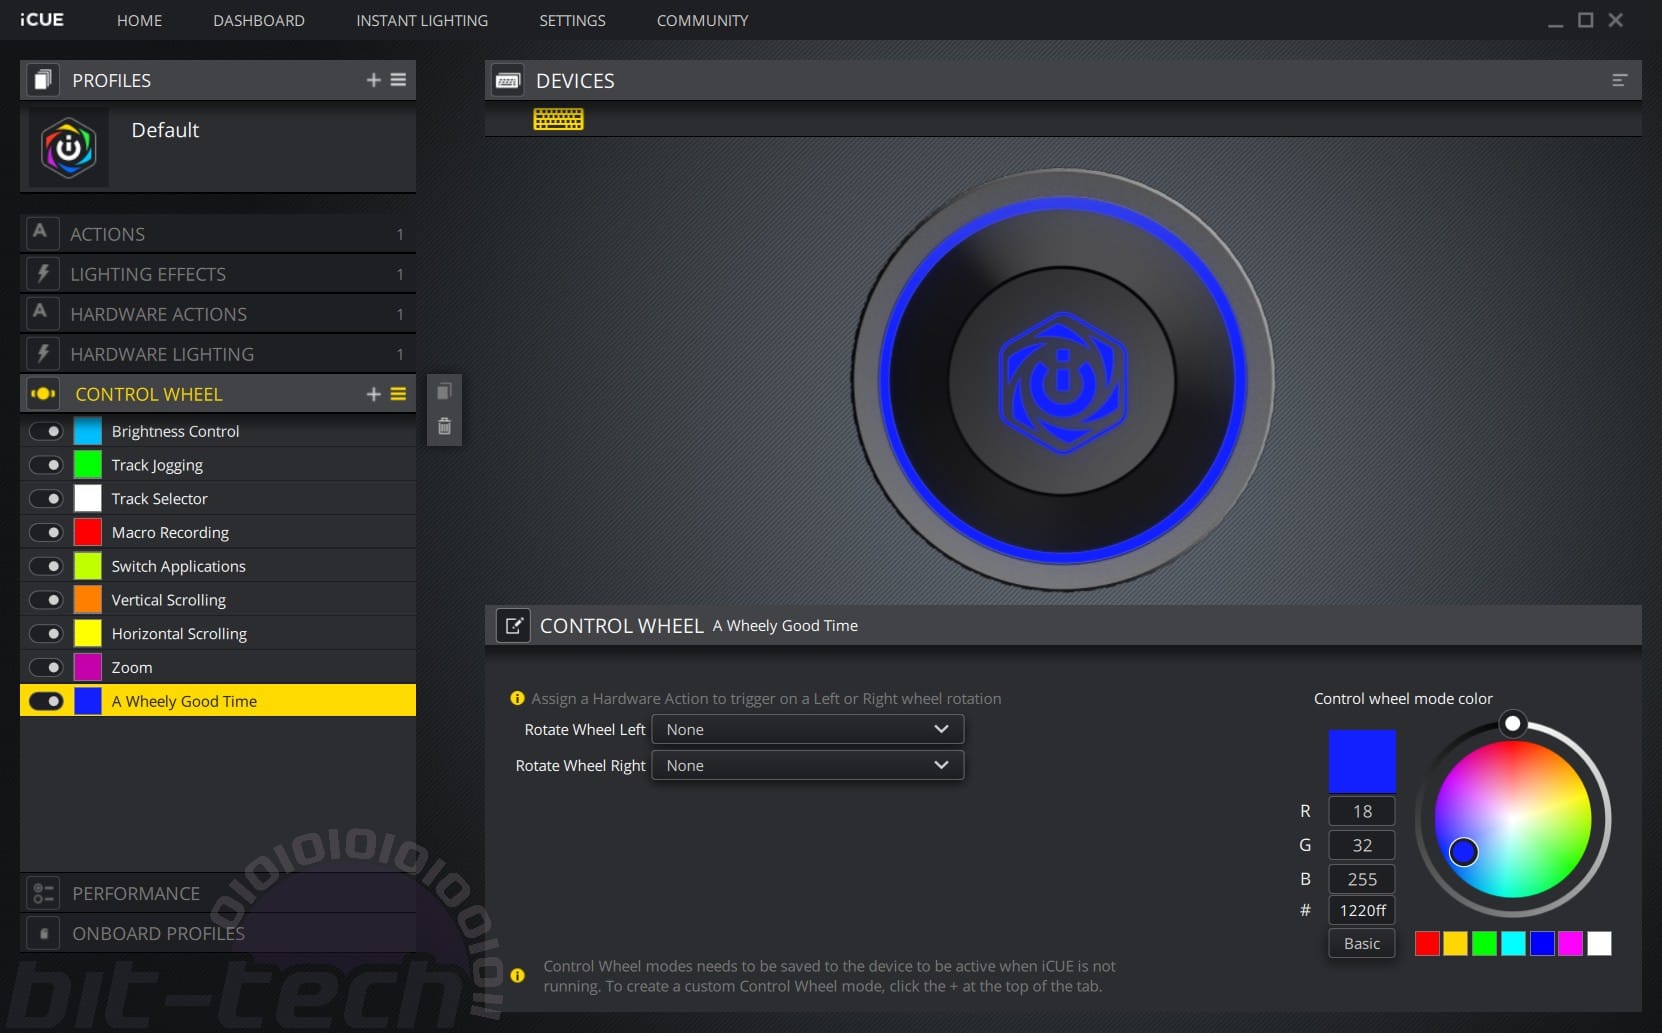This screenshot has width=1662, height=1033.
Task: Click the Default profile iCUE logo icon
Action: 69,148
